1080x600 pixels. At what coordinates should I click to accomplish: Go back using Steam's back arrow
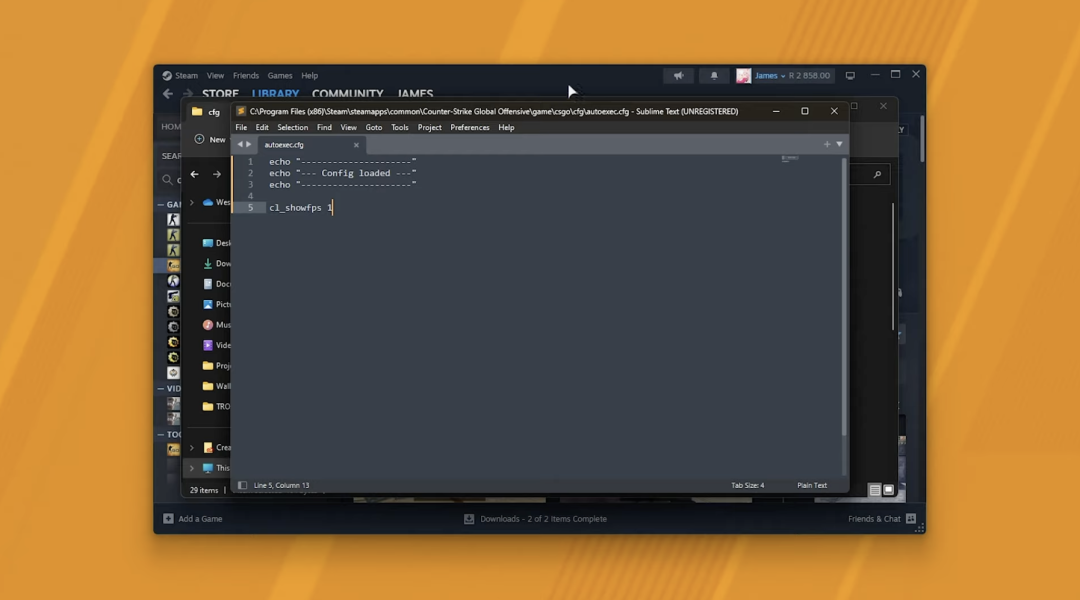point(168,93)
